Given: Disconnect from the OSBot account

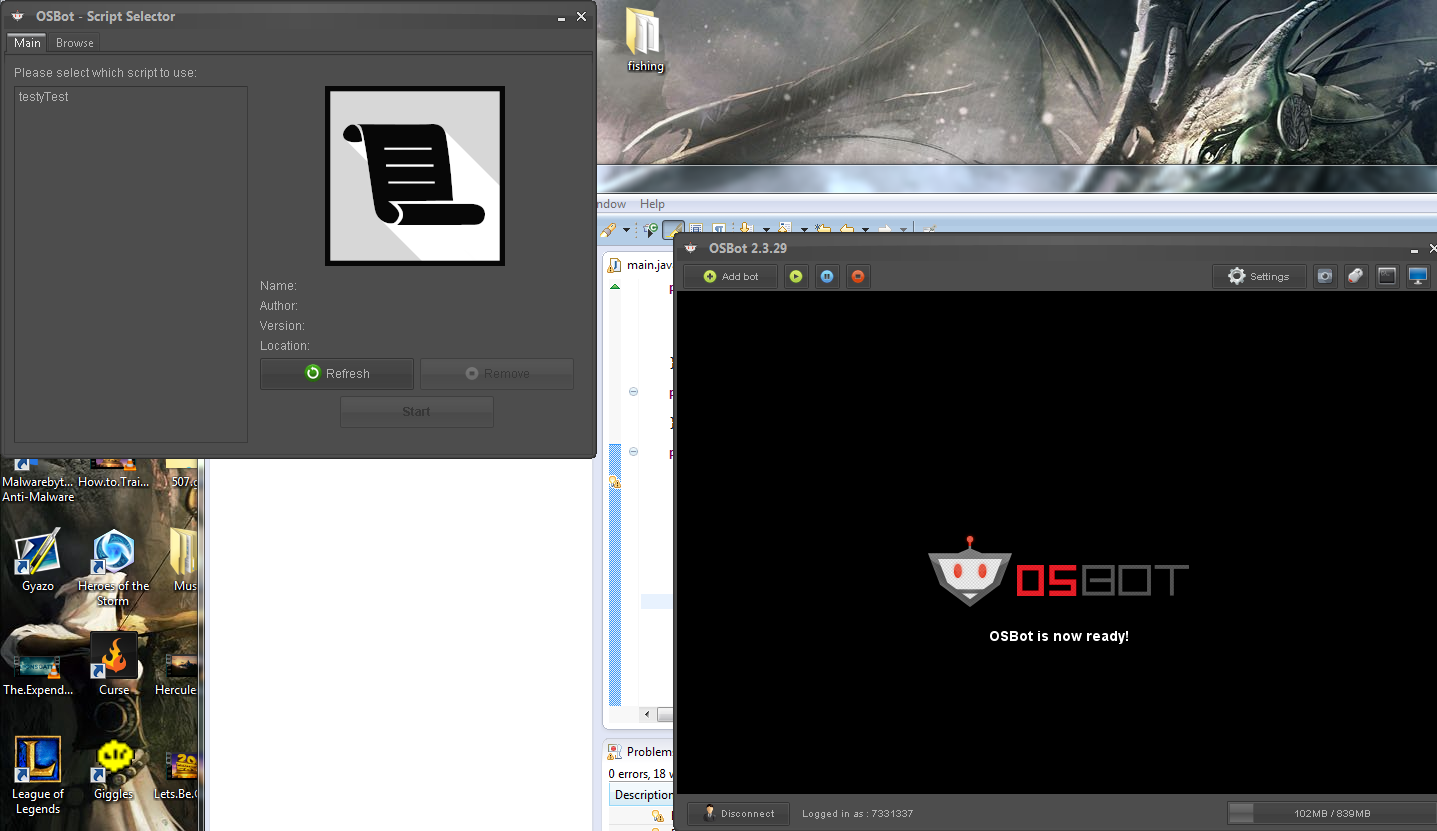Looking at the screenshot, I should [738, 813].
